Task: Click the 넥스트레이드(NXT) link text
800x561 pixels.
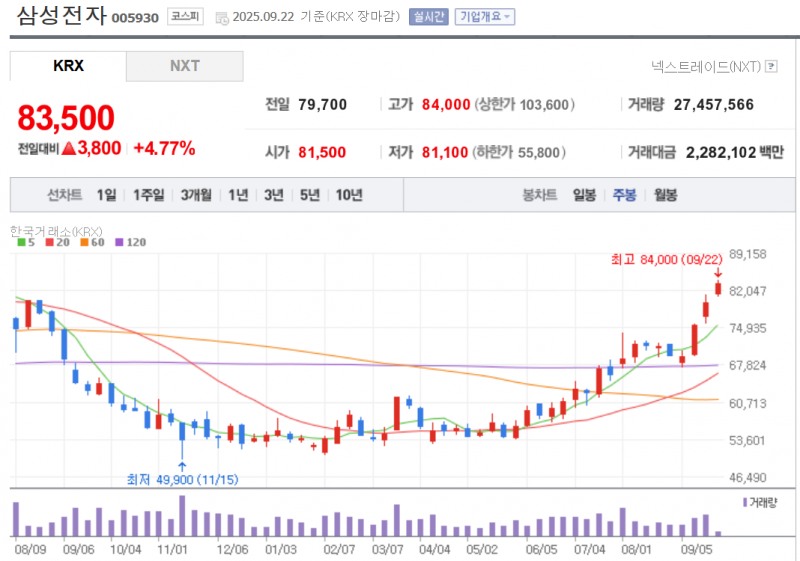Action: 706,66
